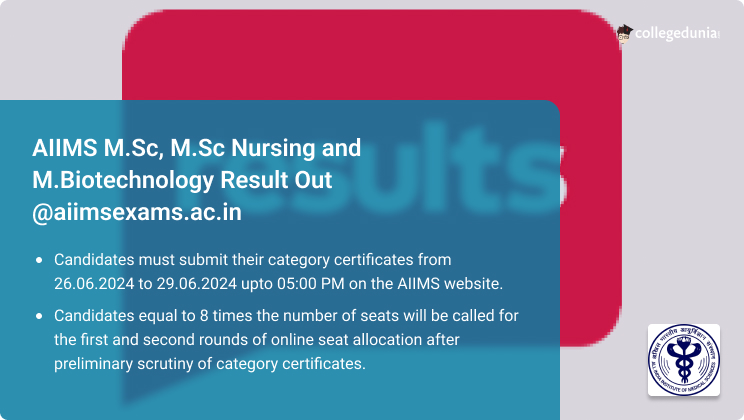Screen dimensions: 744x420
Task: Click the collegedunia logo text
Action: click(677, 33)
